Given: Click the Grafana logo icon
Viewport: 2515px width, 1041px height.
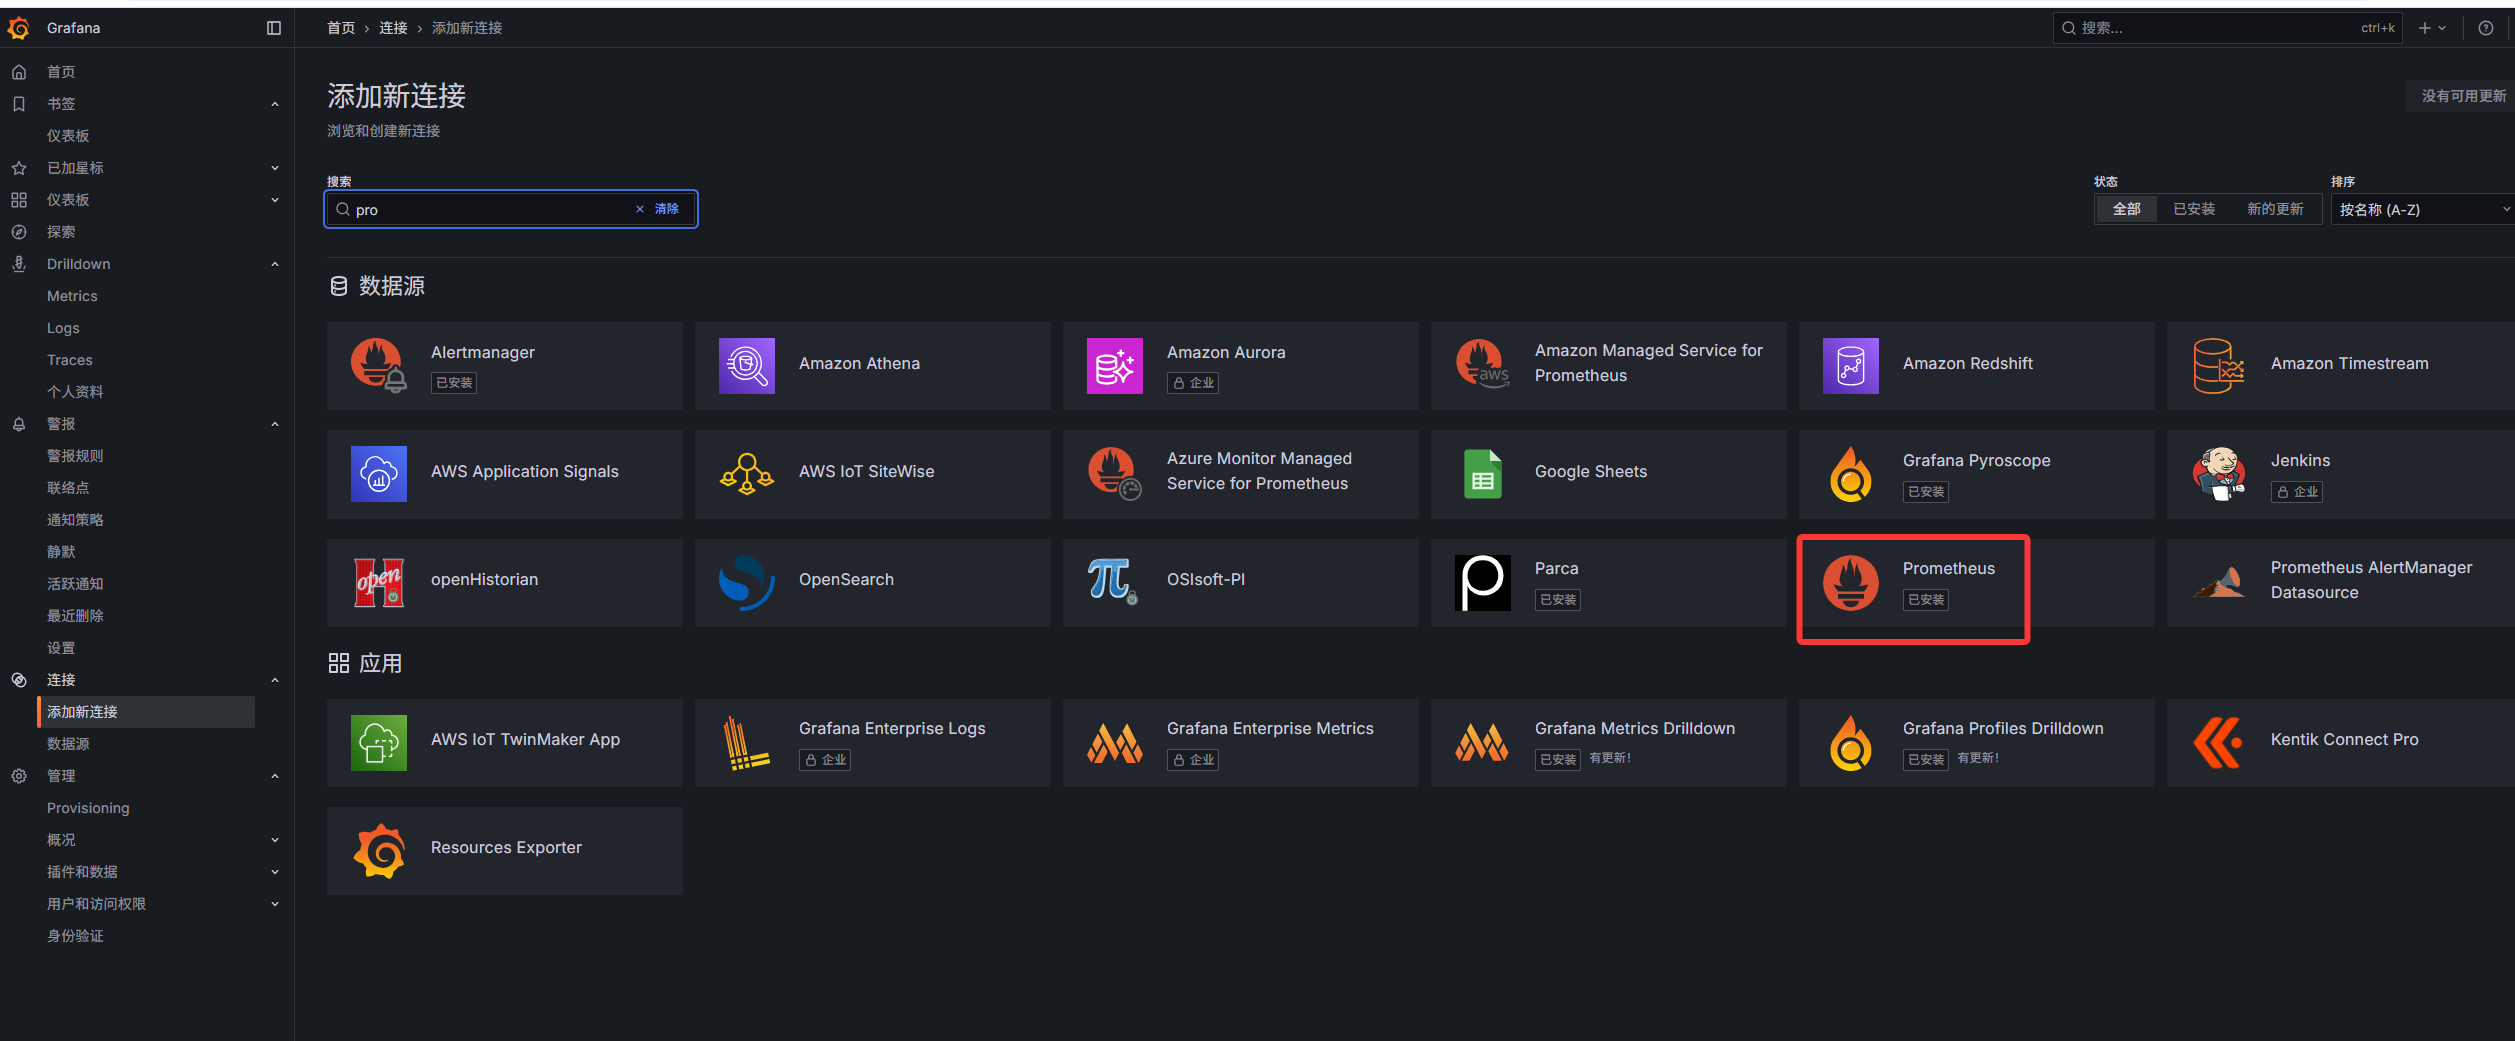Looking at the screenshot, I should 19,28.
